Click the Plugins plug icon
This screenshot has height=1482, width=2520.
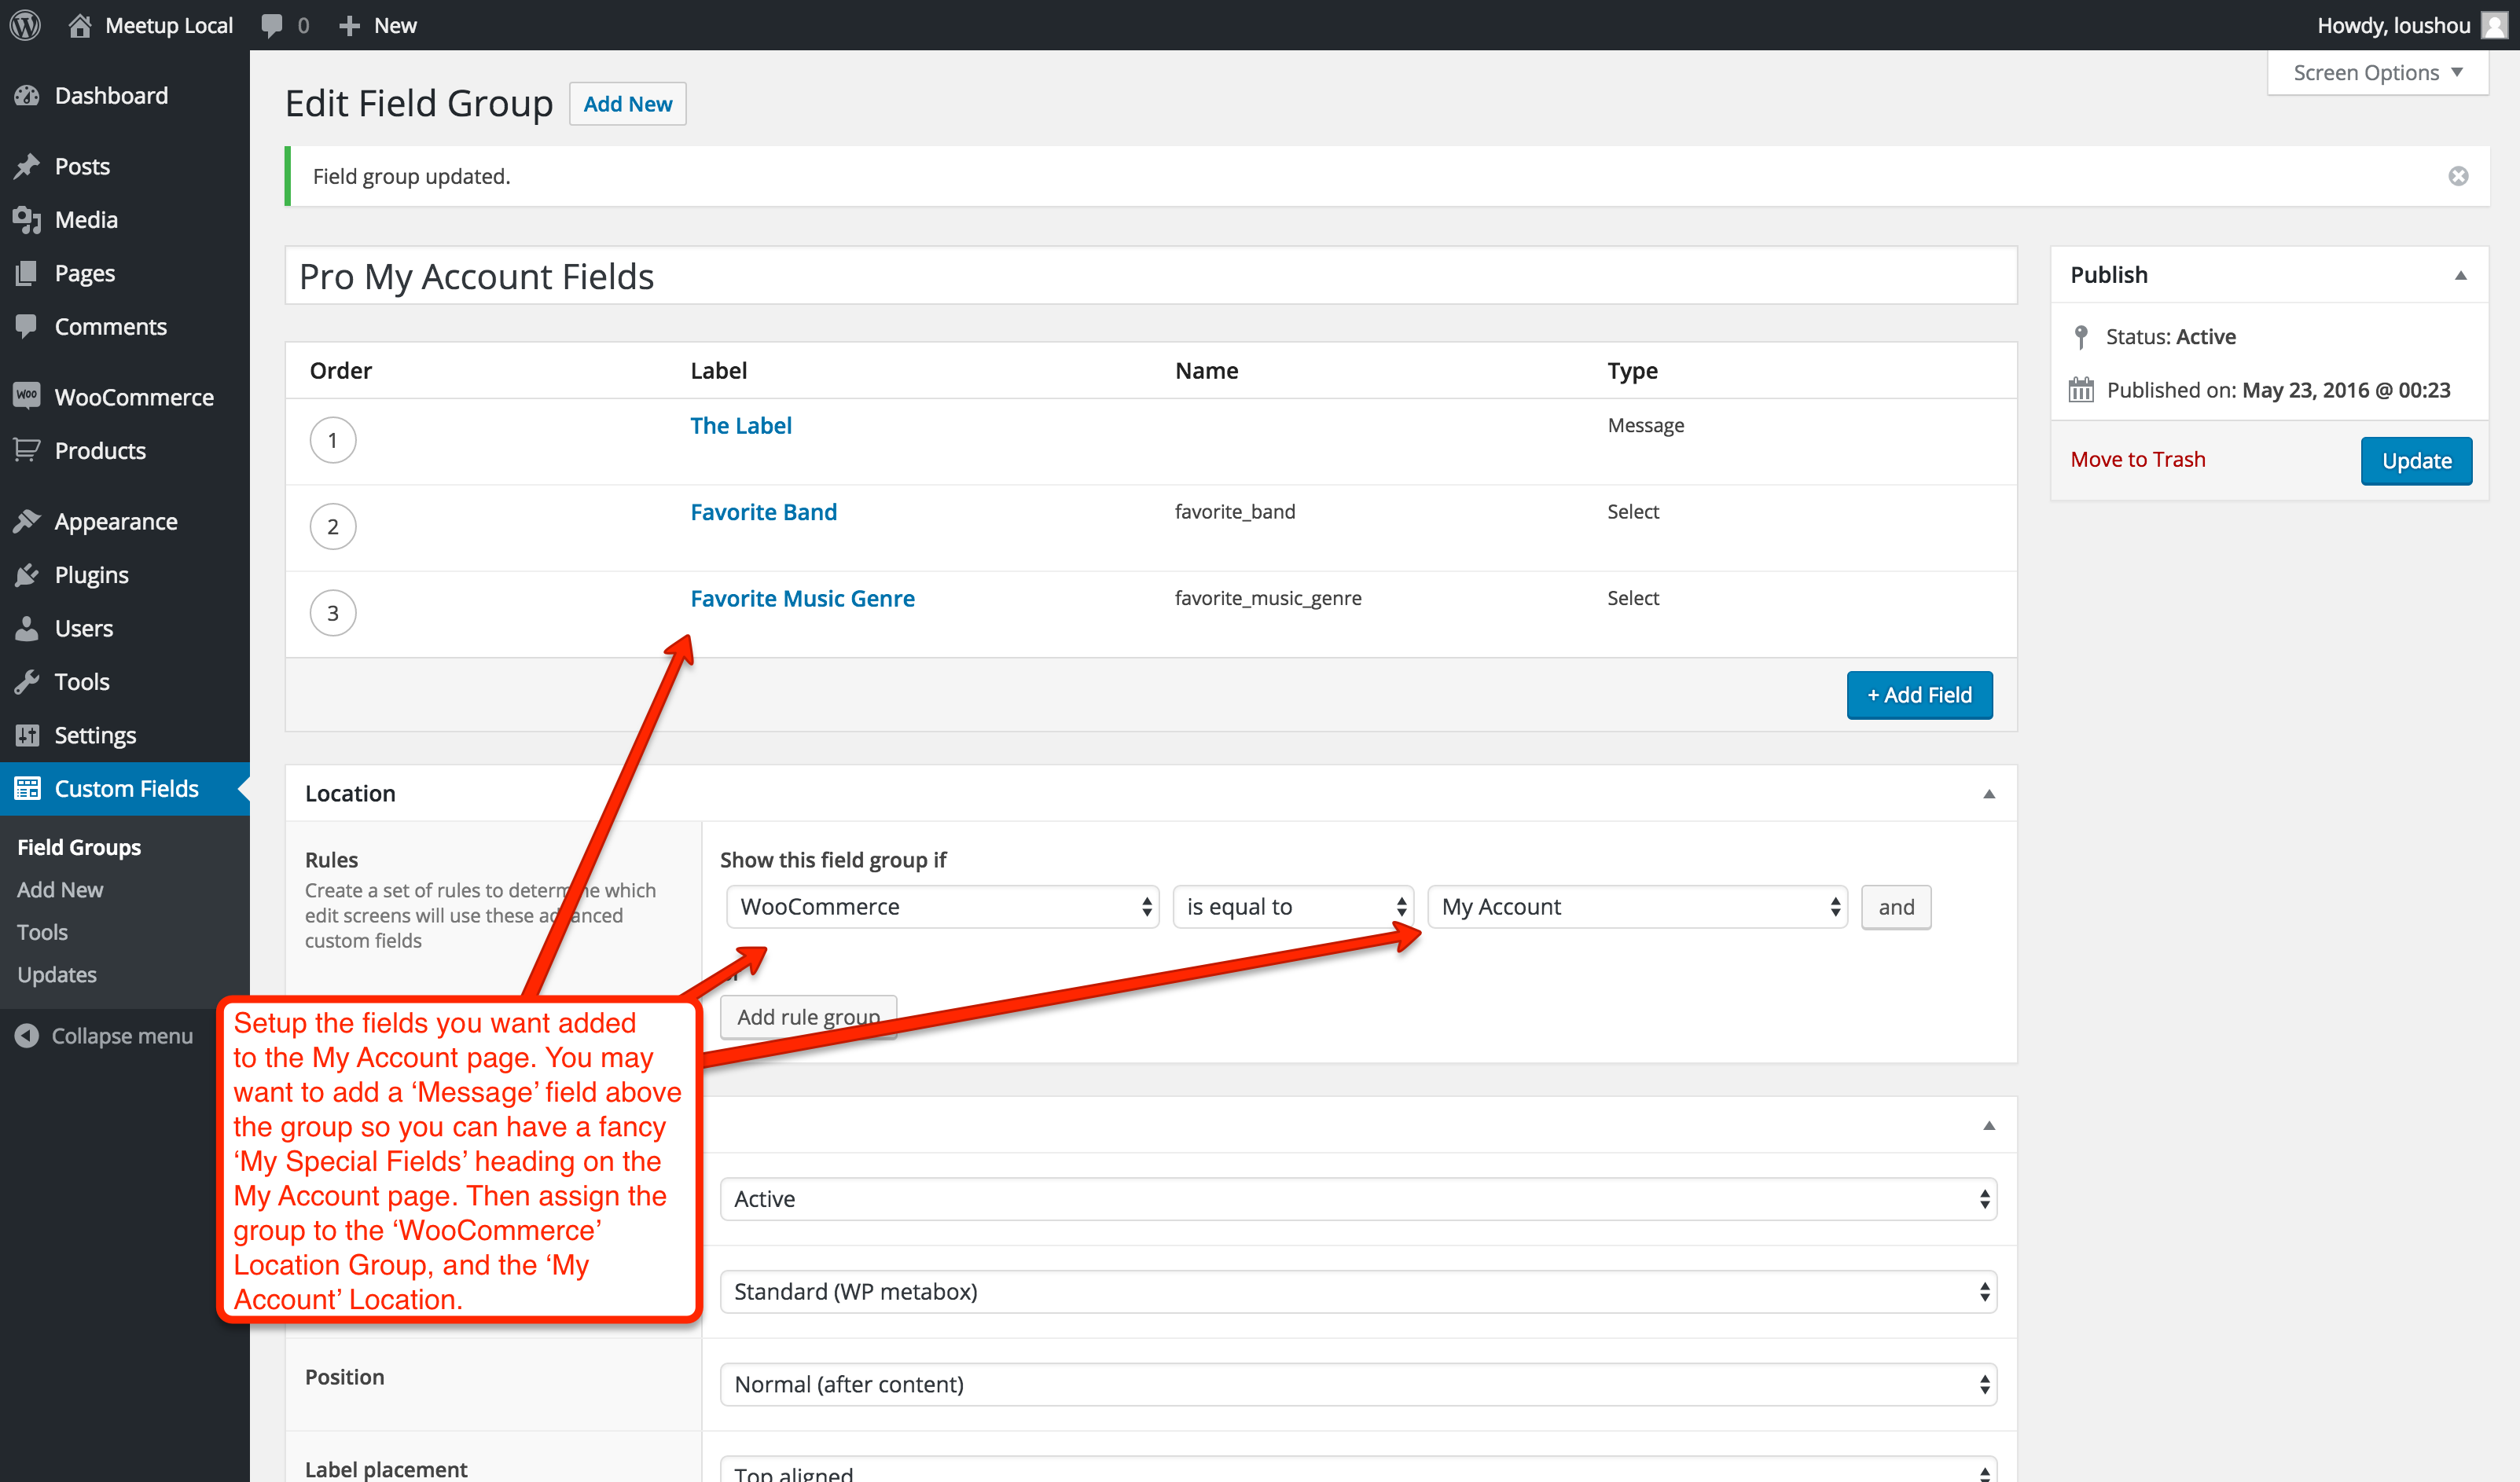click(27, 575)
